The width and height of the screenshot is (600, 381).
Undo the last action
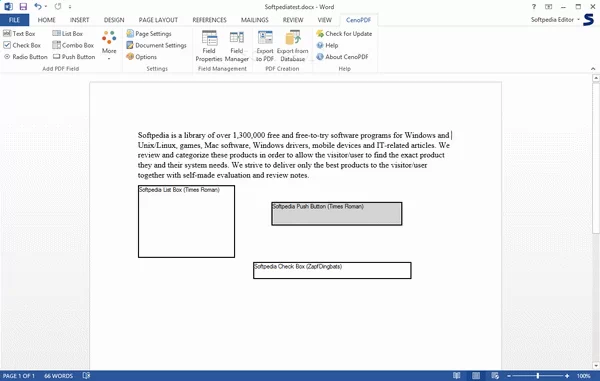click(x=38, y=7)
